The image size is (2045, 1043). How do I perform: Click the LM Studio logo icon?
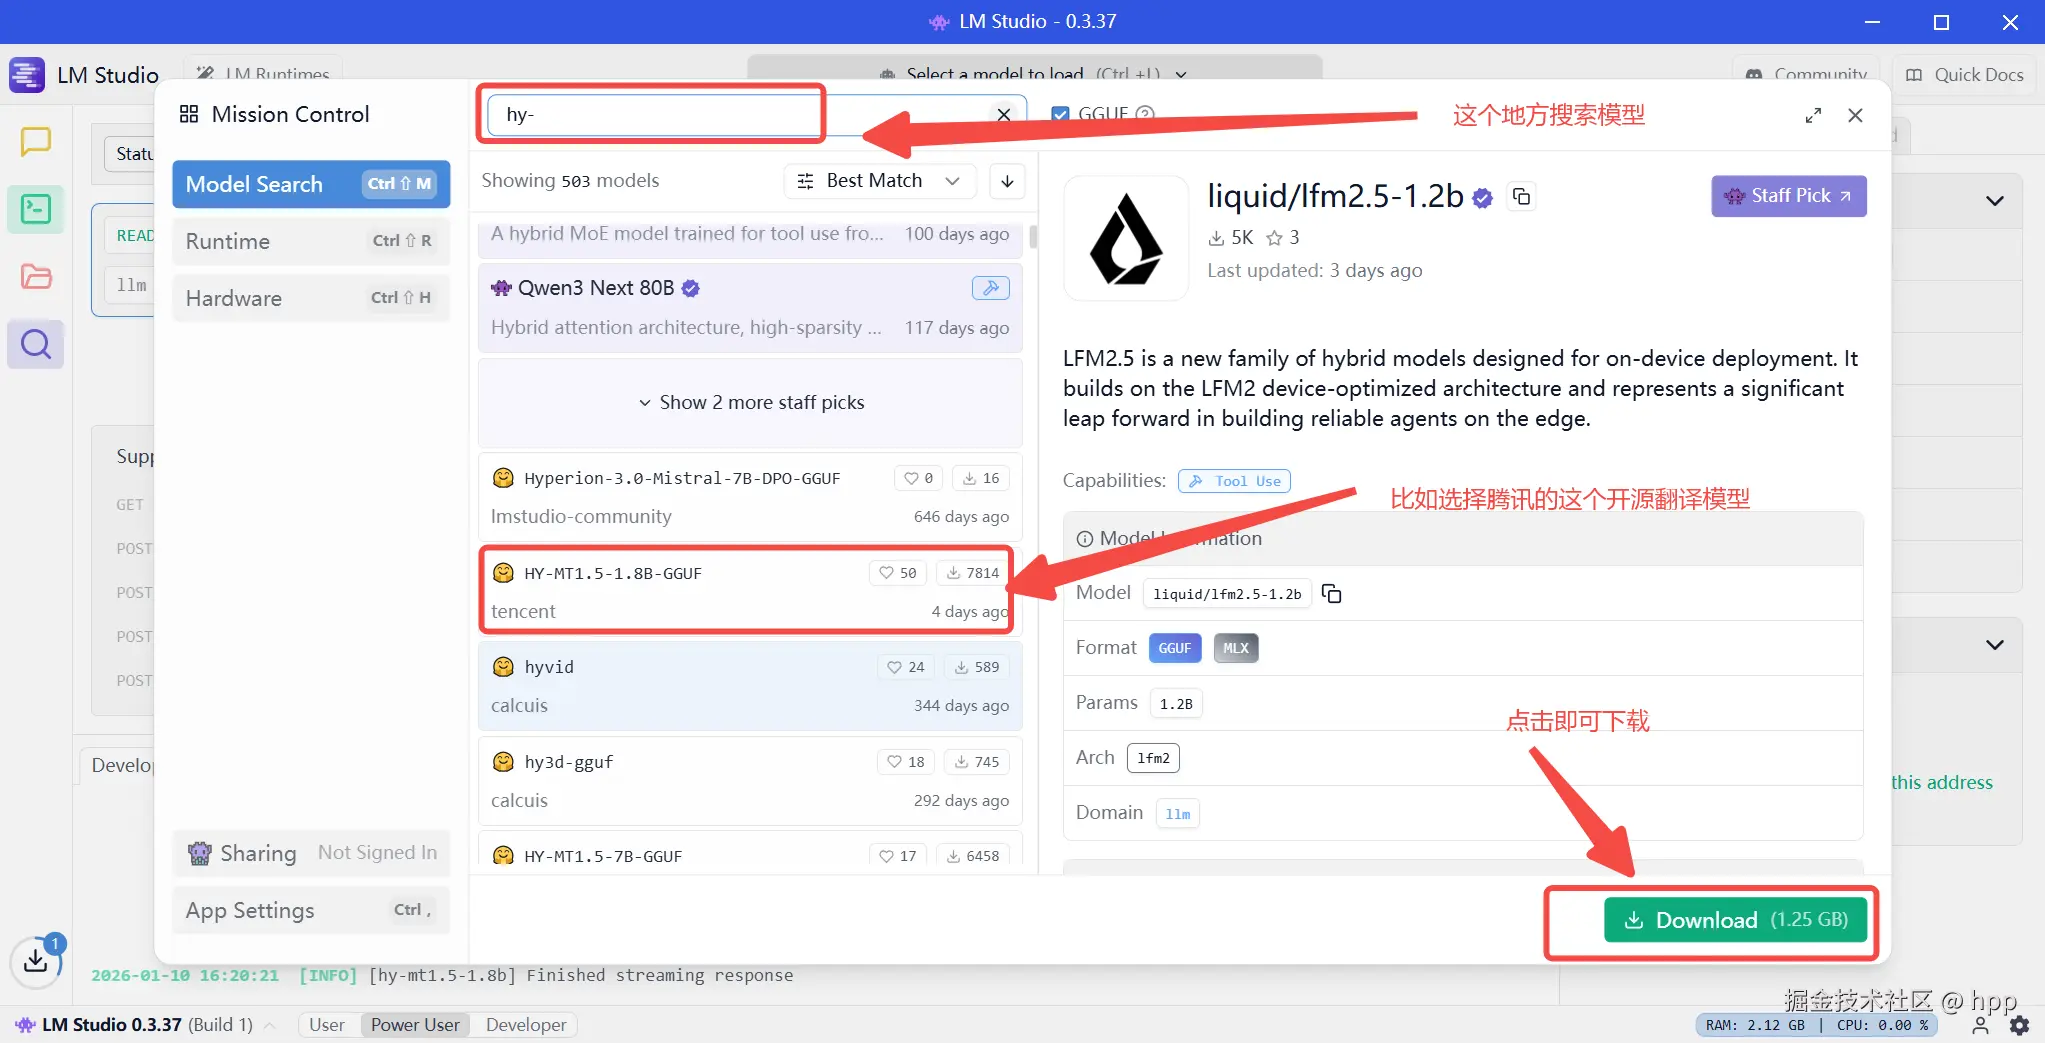(27, 75)
